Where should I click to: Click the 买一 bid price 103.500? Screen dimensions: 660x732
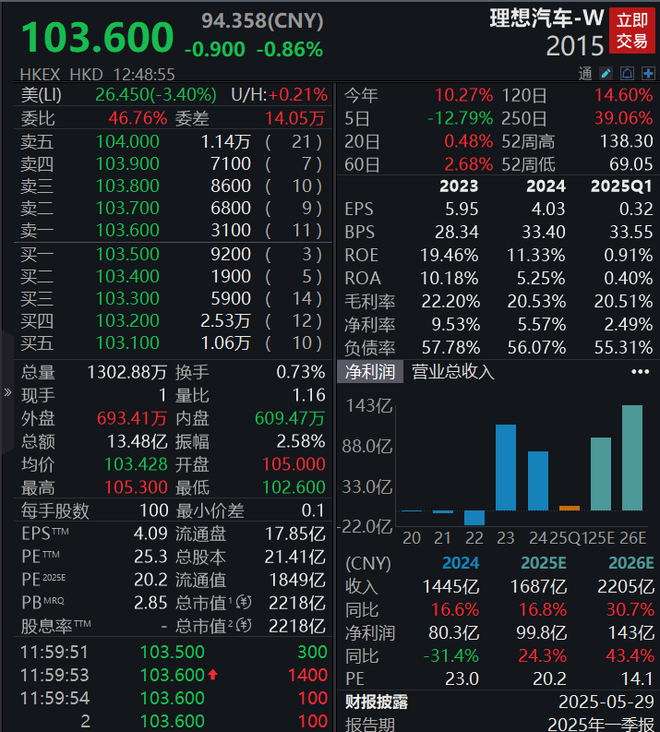[127, 254]
